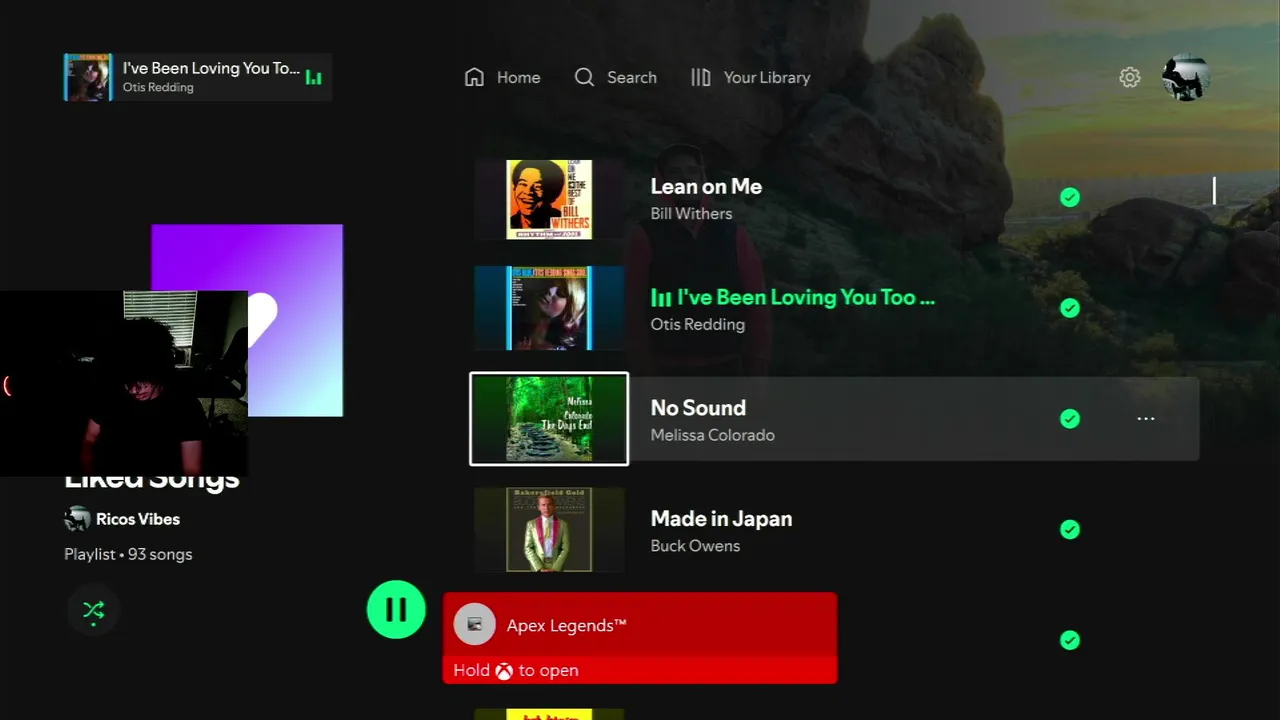Click now playing album art thumbnail
This screenshot has width=1280, height=720.
tap(88, 77)
